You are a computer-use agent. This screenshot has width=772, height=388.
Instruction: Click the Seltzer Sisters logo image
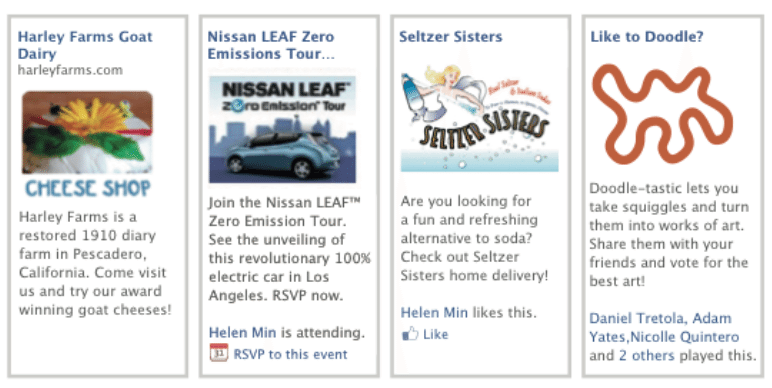(x=480, y=118)
